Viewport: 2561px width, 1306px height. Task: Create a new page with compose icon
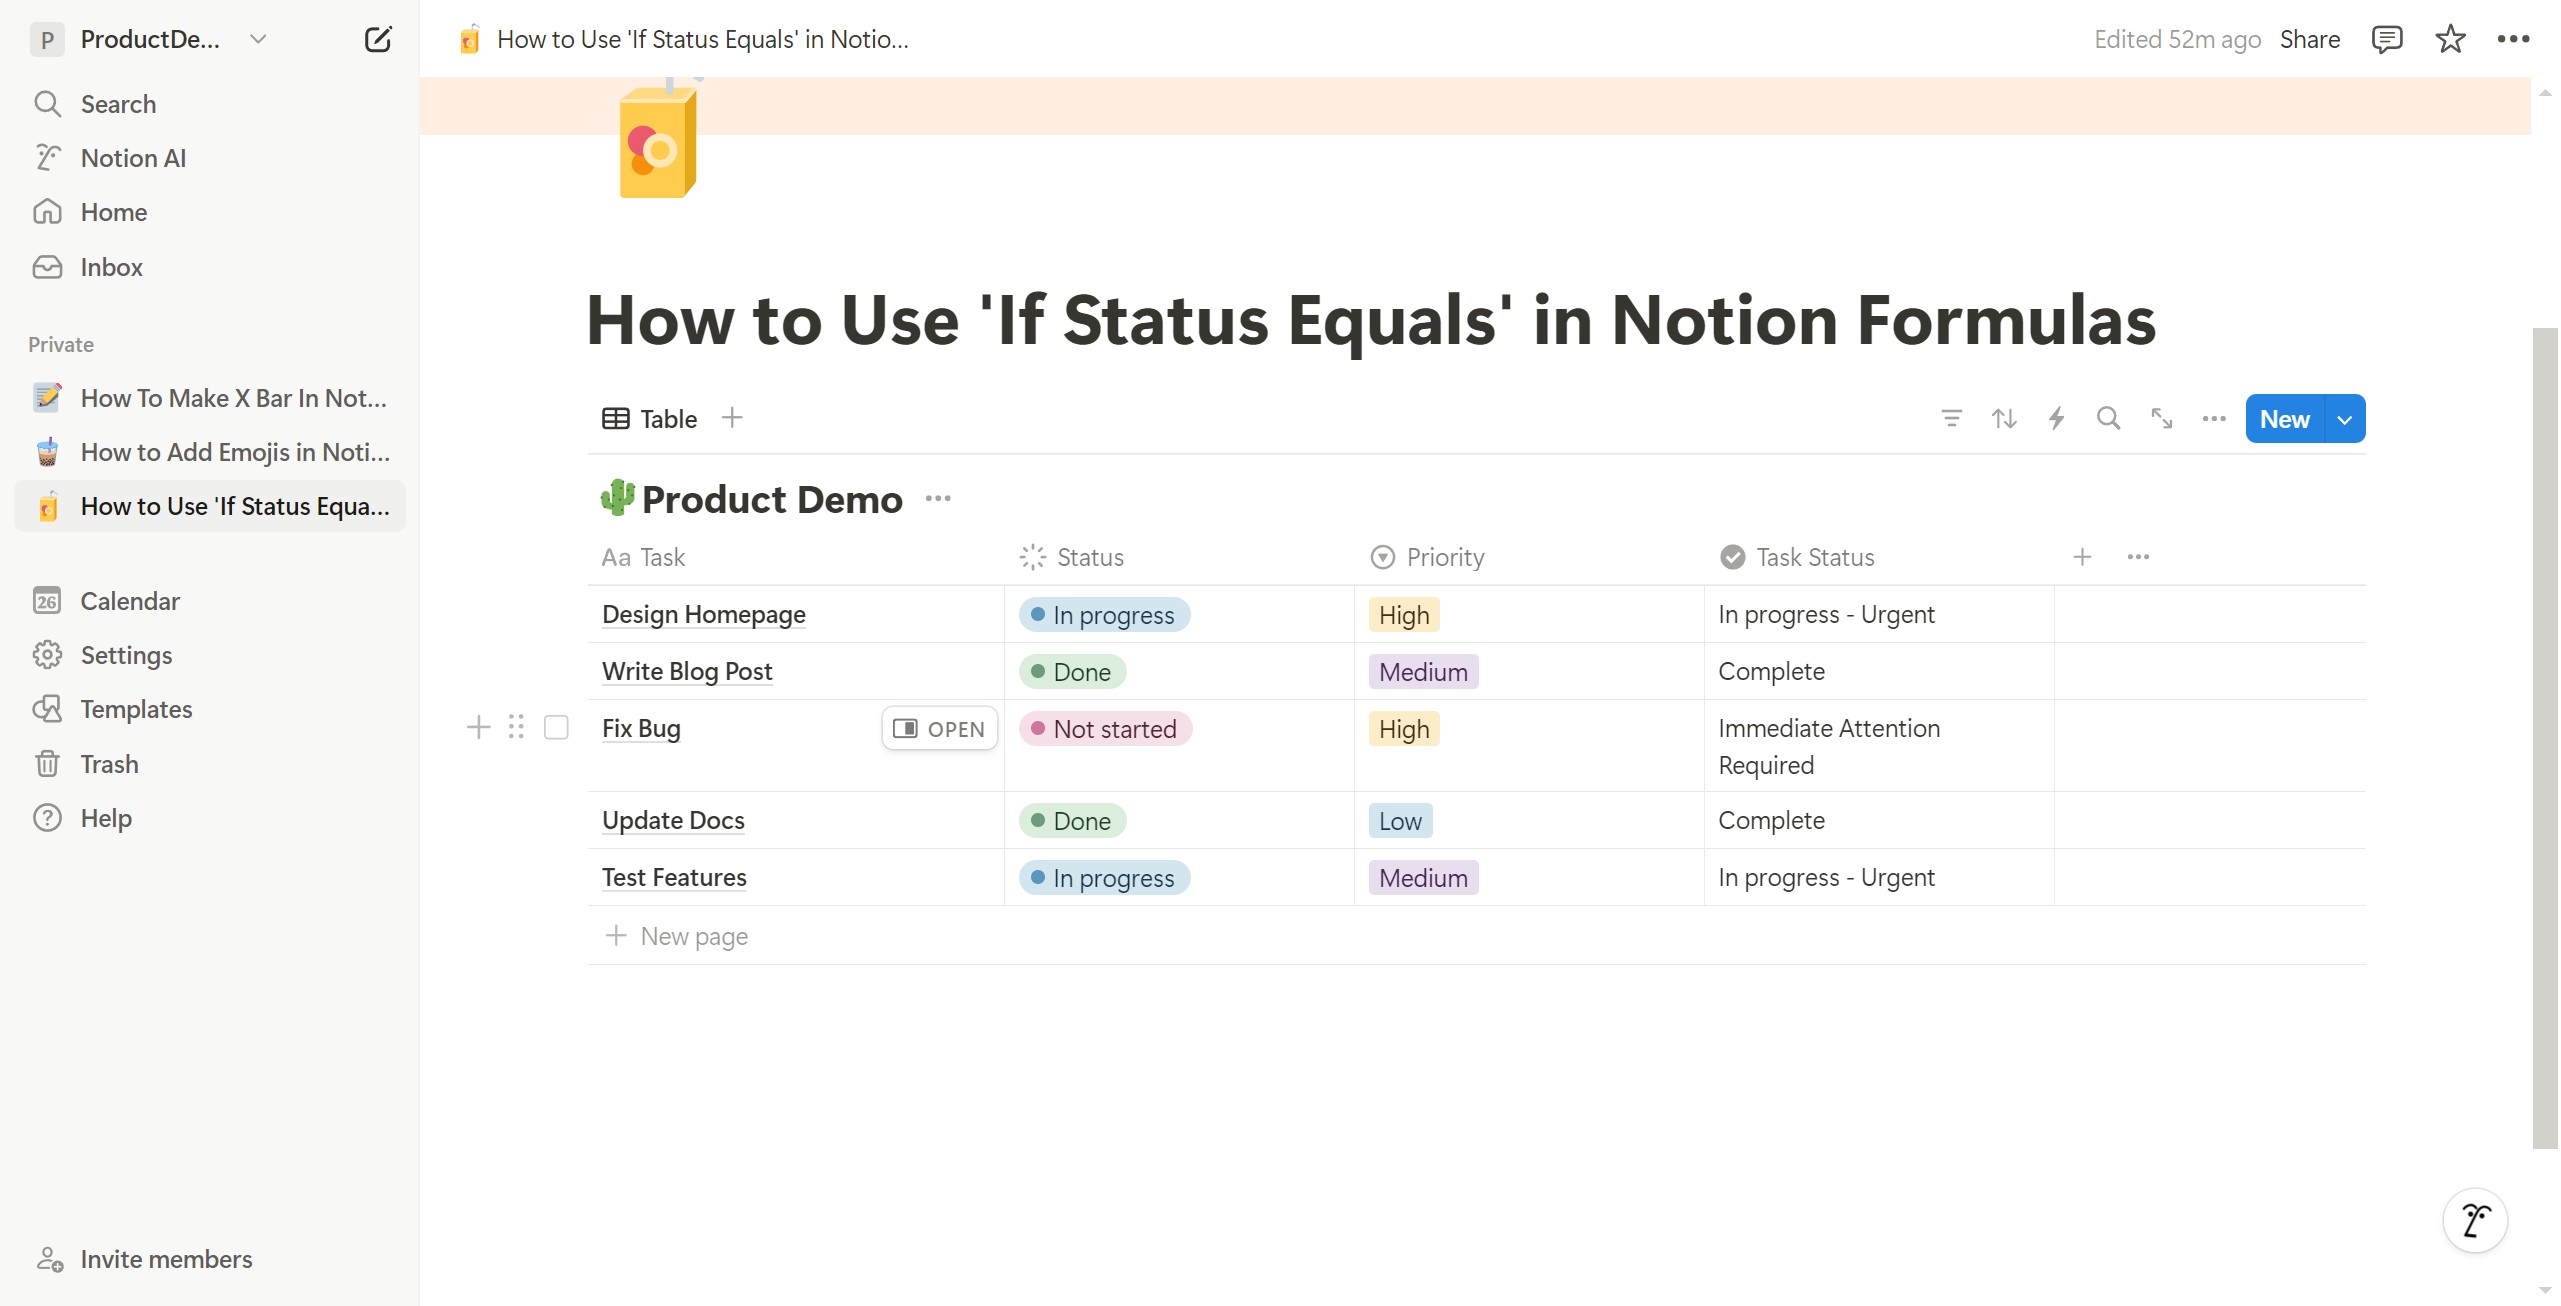pos(378,40)
